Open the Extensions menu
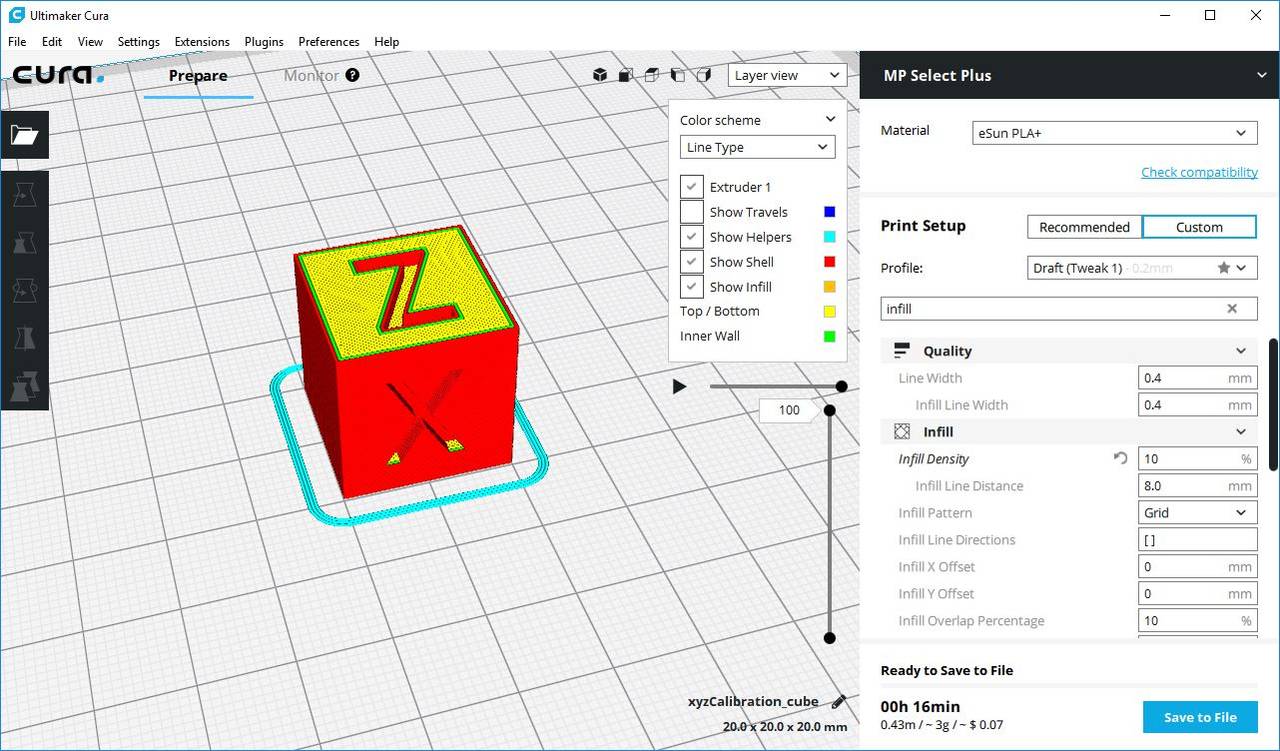Screen dimensions: 1280x751 point(202,42)
